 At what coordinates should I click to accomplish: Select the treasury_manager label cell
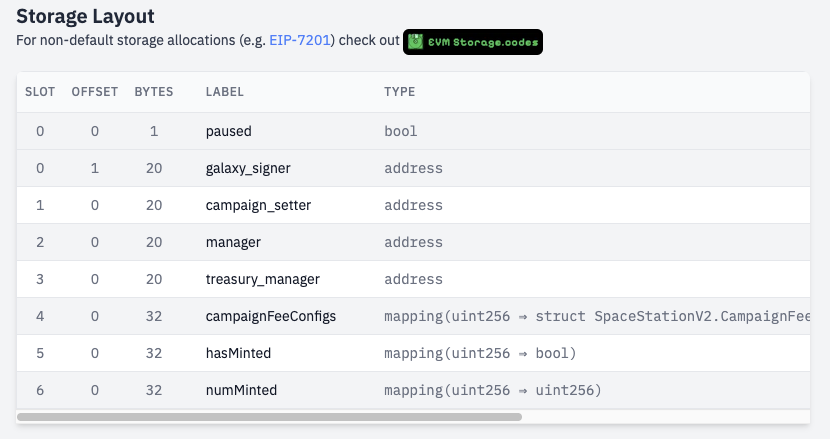(262, 279)
